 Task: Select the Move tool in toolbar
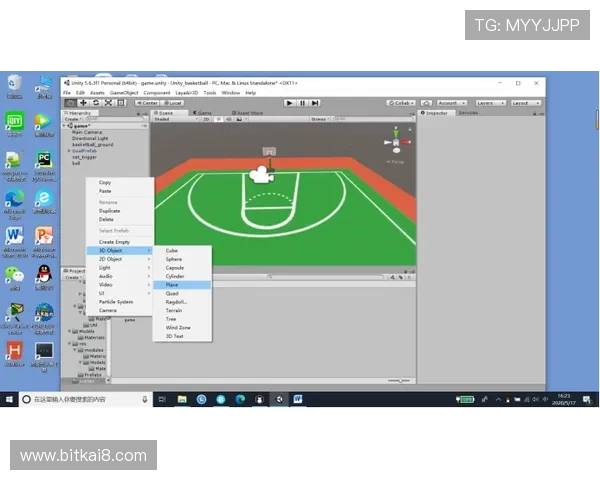tap(83, 103)
